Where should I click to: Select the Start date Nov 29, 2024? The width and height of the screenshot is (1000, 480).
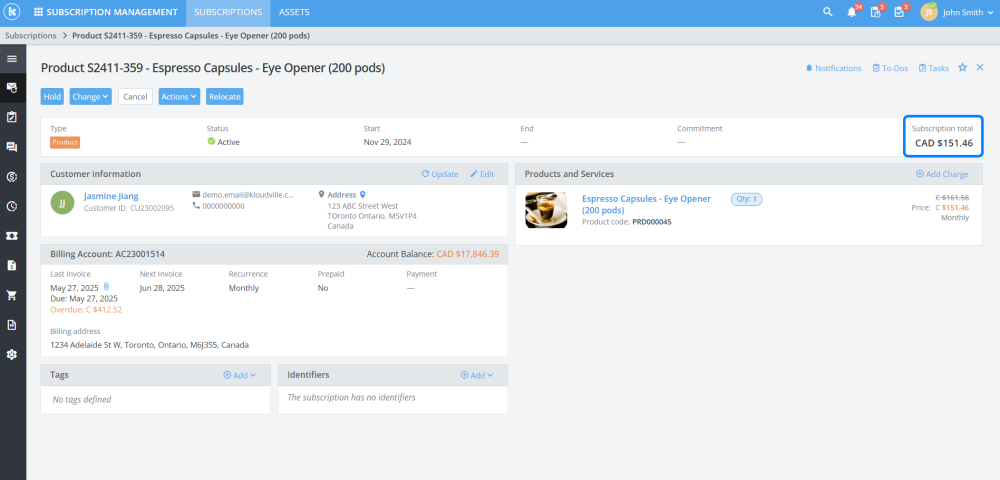[x=388, y=142]
